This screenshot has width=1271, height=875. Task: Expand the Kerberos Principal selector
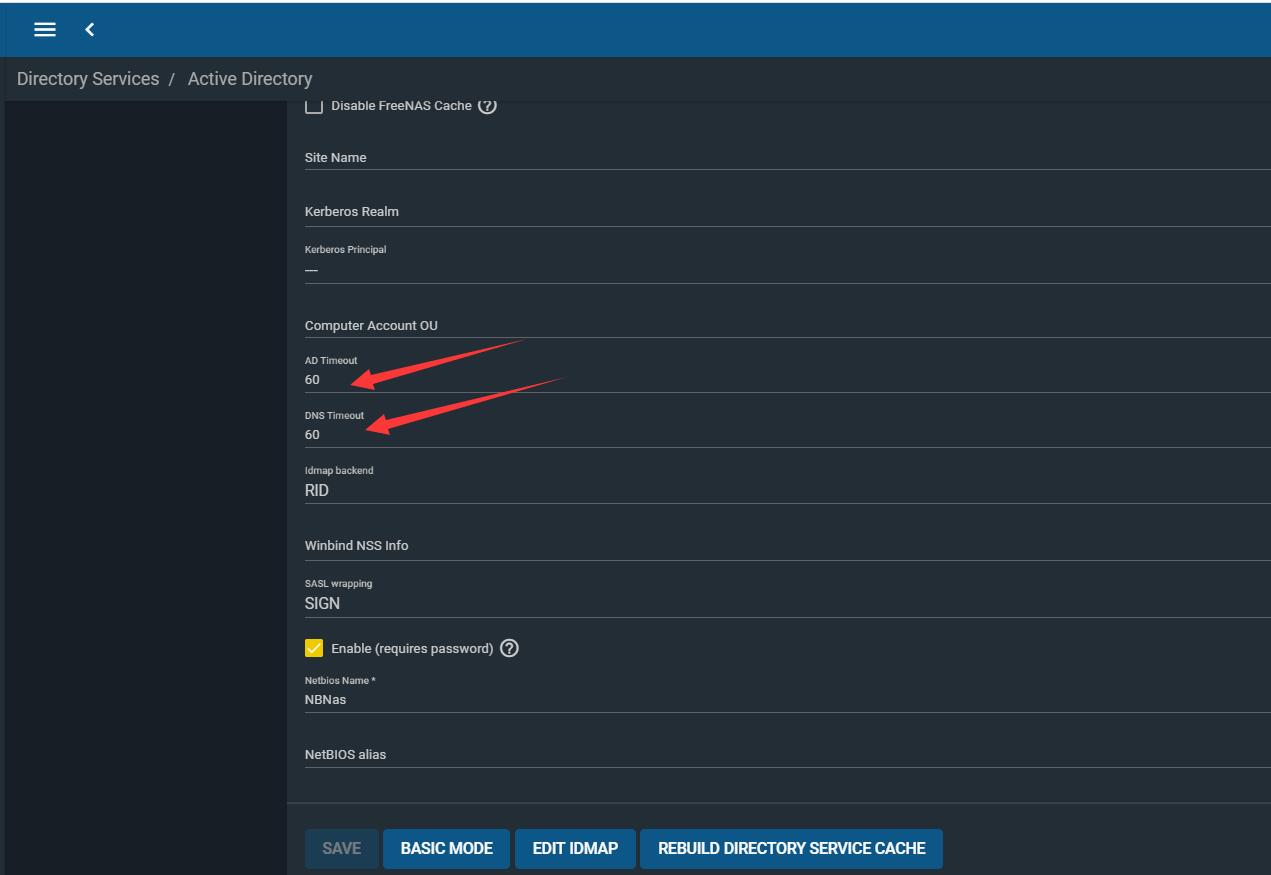[780, 269]
